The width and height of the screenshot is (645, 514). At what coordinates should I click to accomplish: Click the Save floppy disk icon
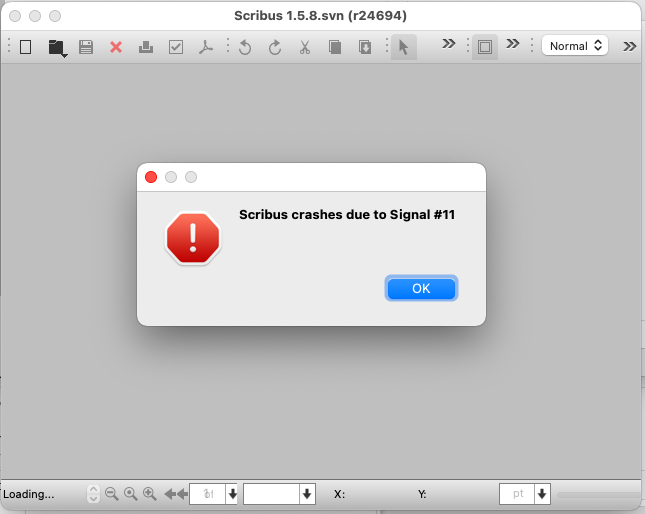pos(86,47)
